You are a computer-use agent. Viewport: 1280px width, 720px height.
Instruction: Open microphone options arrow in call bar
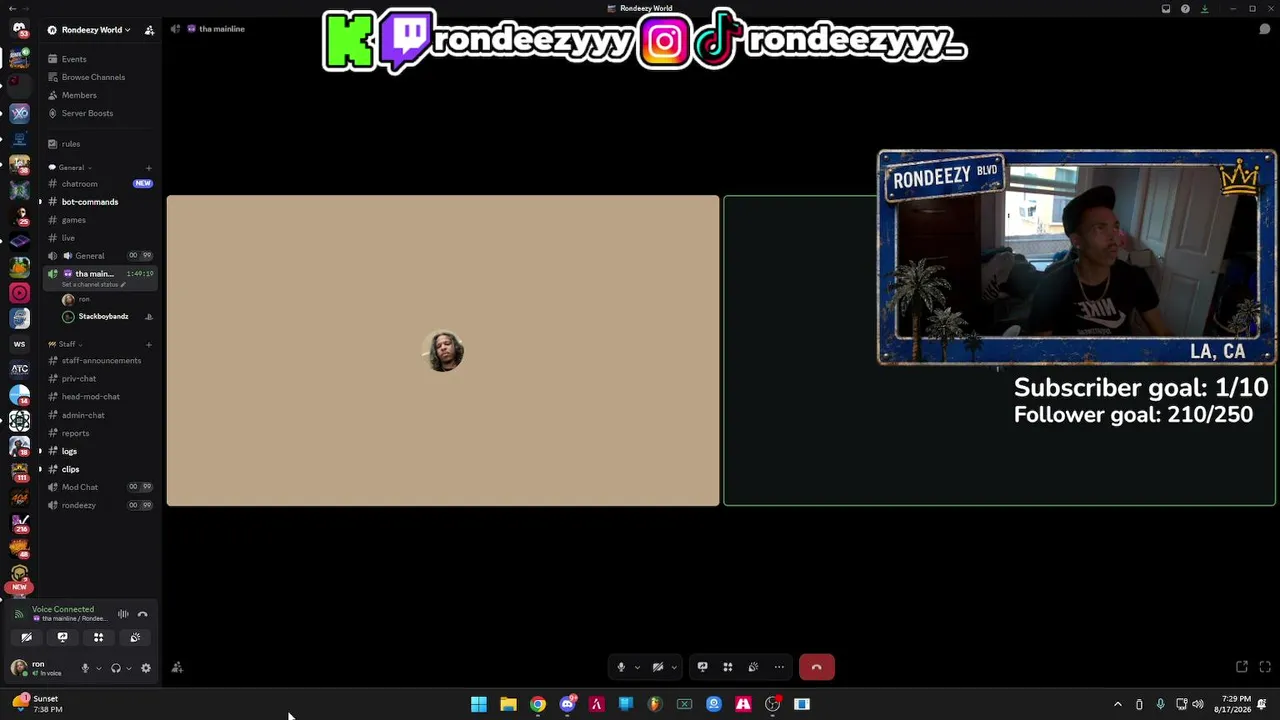coord(637,667)
